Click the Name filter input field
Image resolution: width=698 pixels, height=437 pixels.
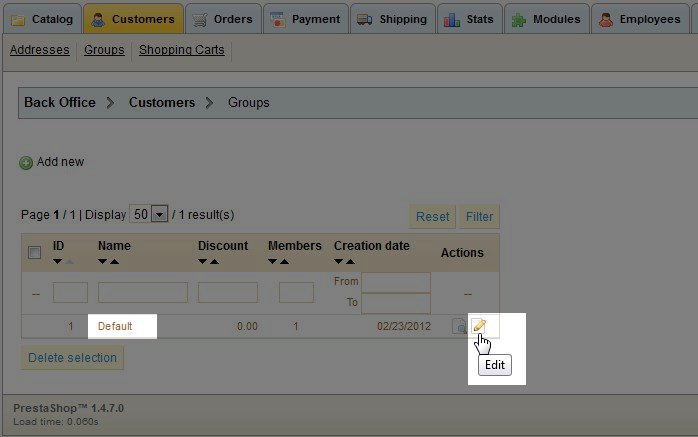click(x=142, y=293)
